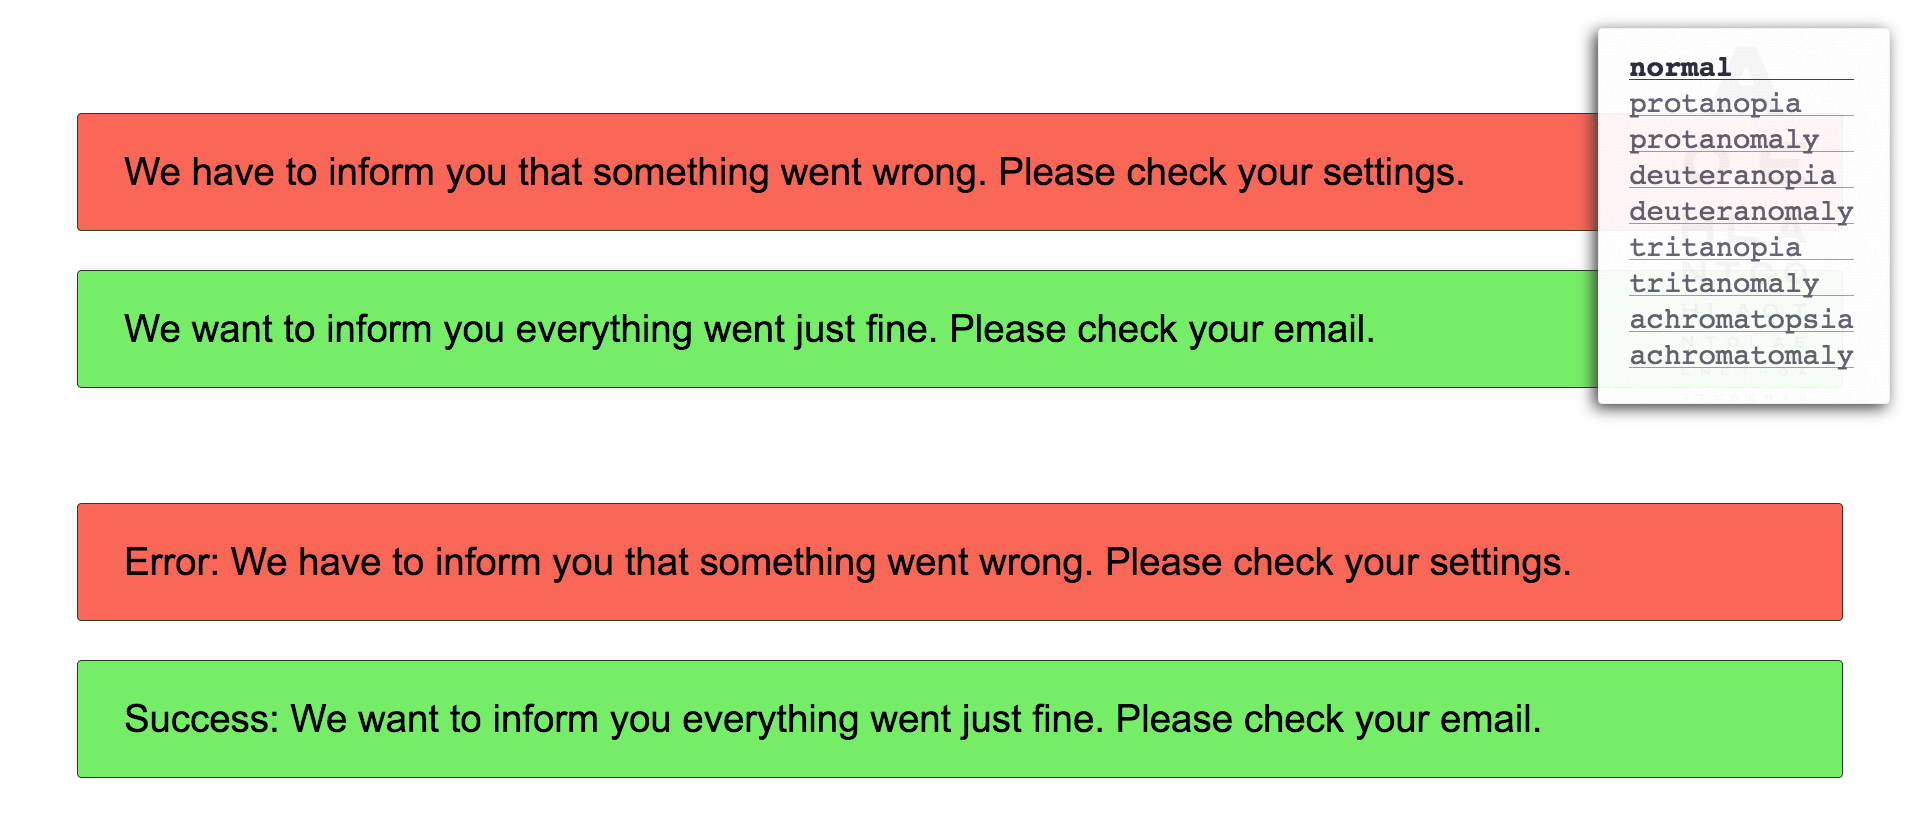
Task: Choose the protanomaly filter option
Action: point(1724,139)
